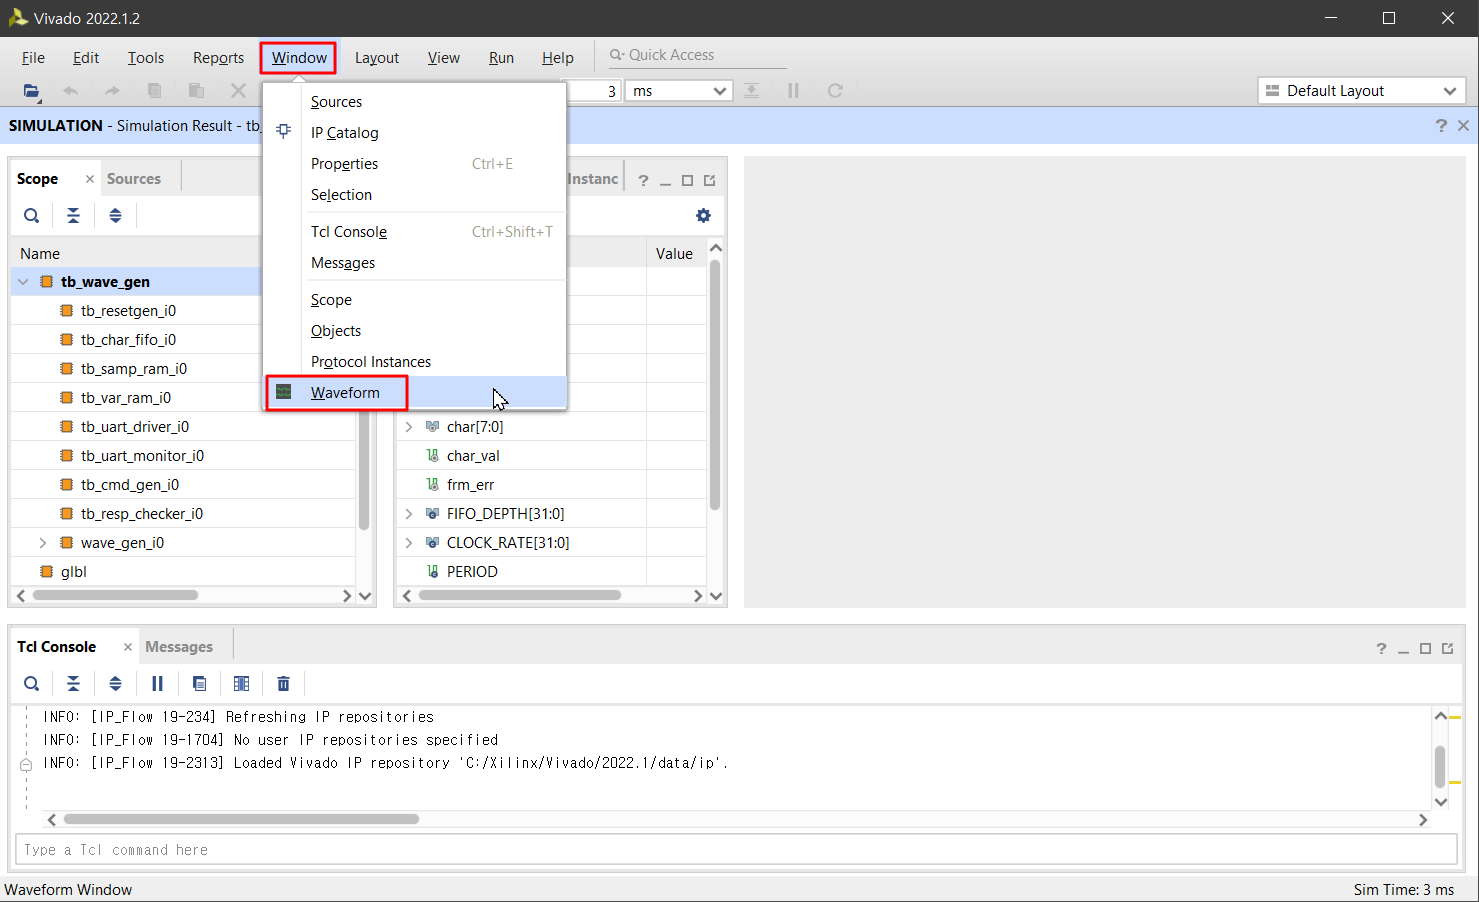Click the Quick Access search field
1479x902 pixels.
pyautogui.click(x=698, y=55)
